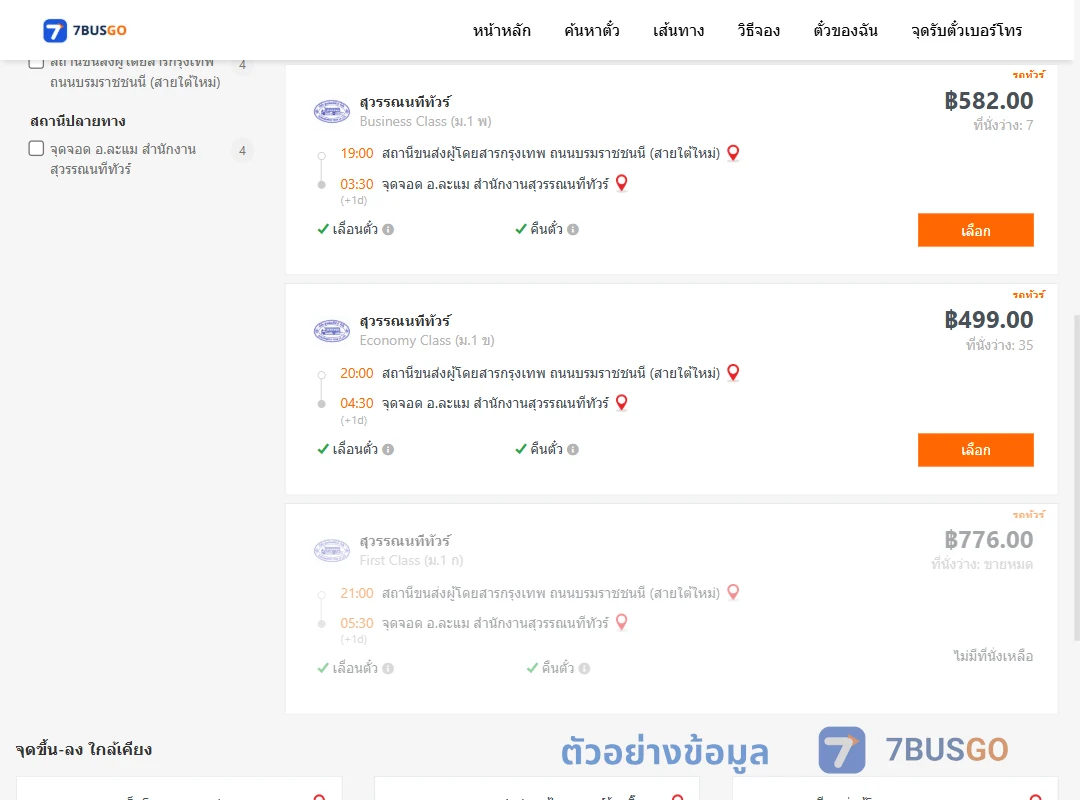1080x800 pixels.
Task: Click the 04:30 arrival time
Action: (357, 403)
